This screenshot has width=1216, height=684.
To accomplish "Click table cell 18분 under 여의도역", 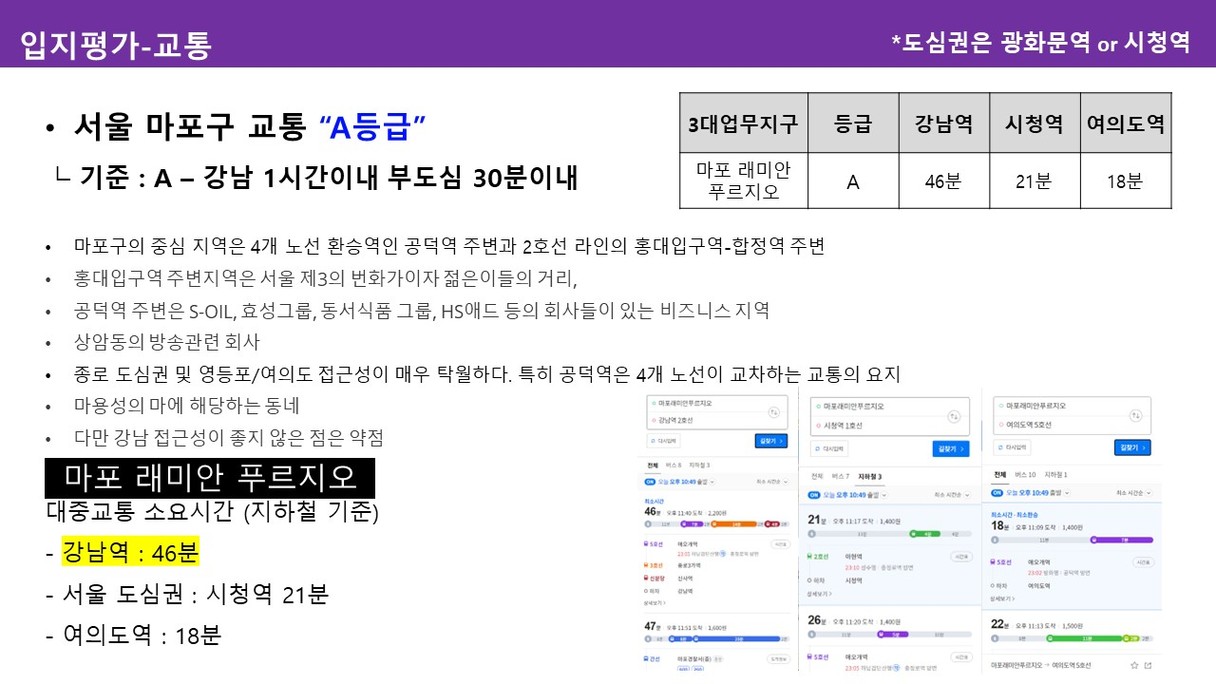I will 1125,181.
